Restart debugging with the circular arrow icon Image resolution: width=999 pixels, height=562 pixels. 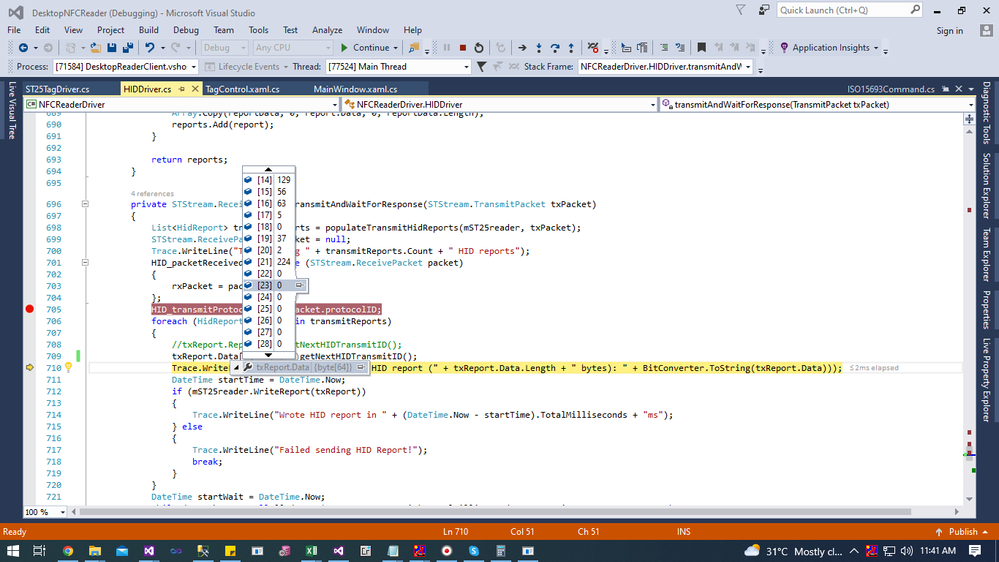(x=479, y=48)
